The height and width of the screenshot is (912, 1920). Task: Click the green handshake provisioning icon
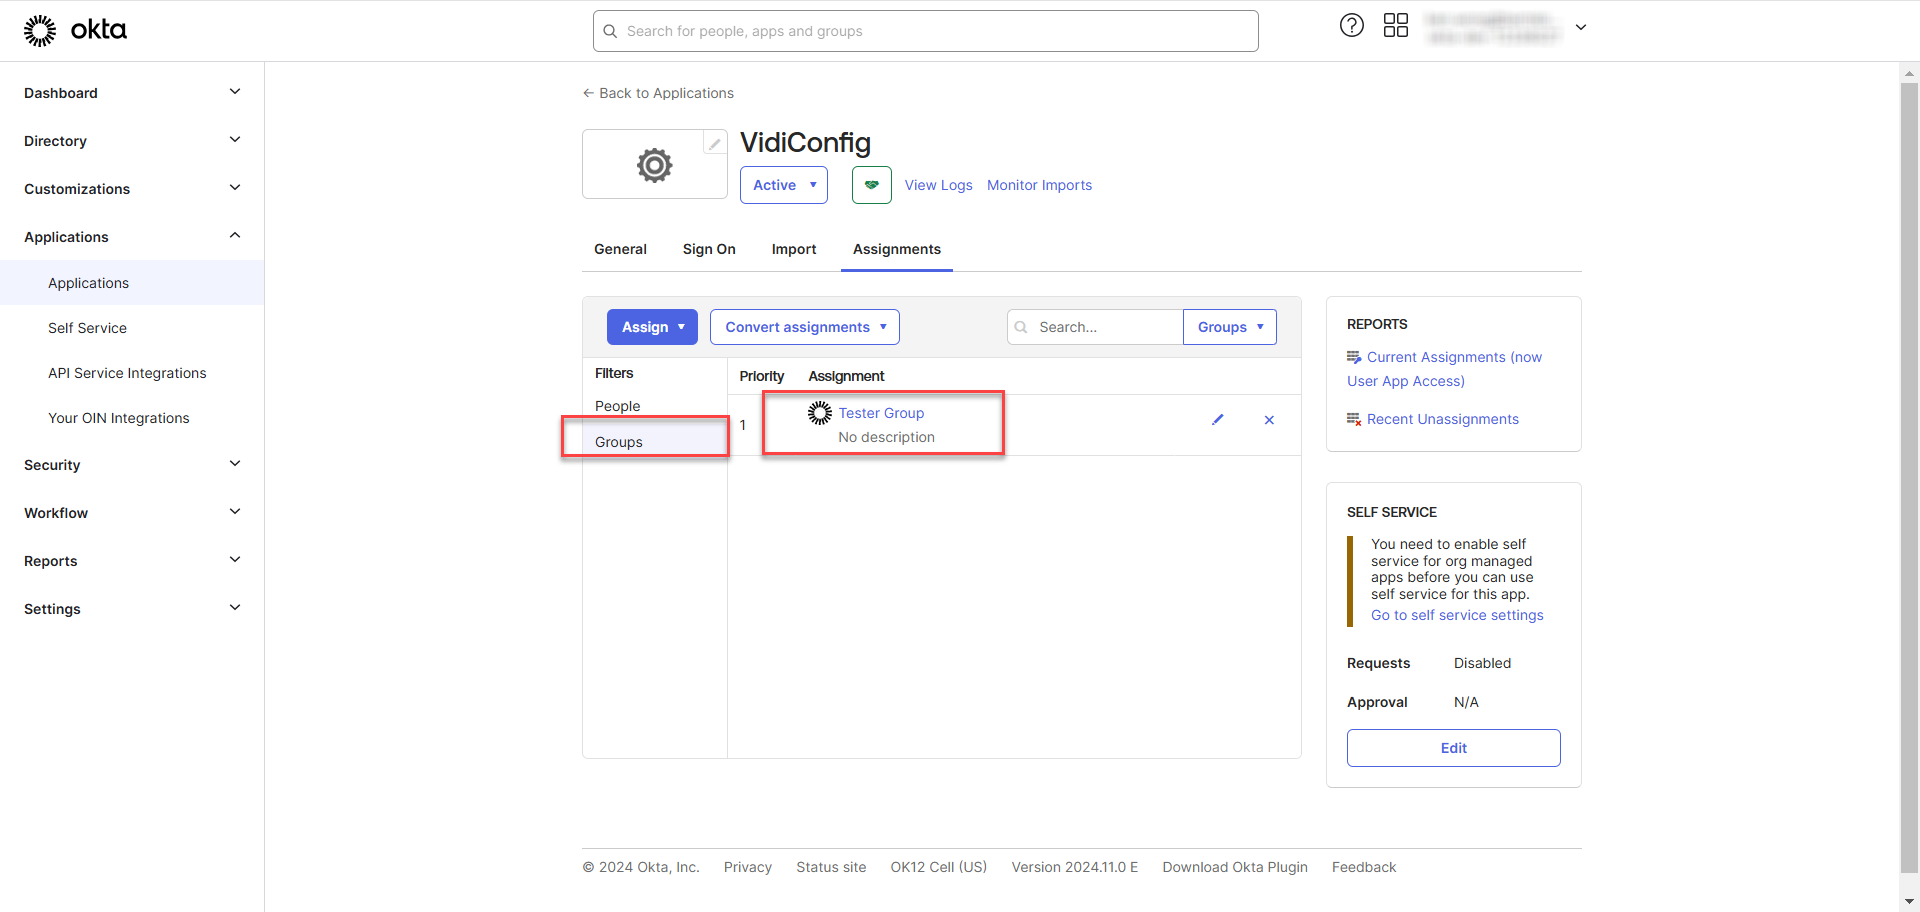point(871,185)
